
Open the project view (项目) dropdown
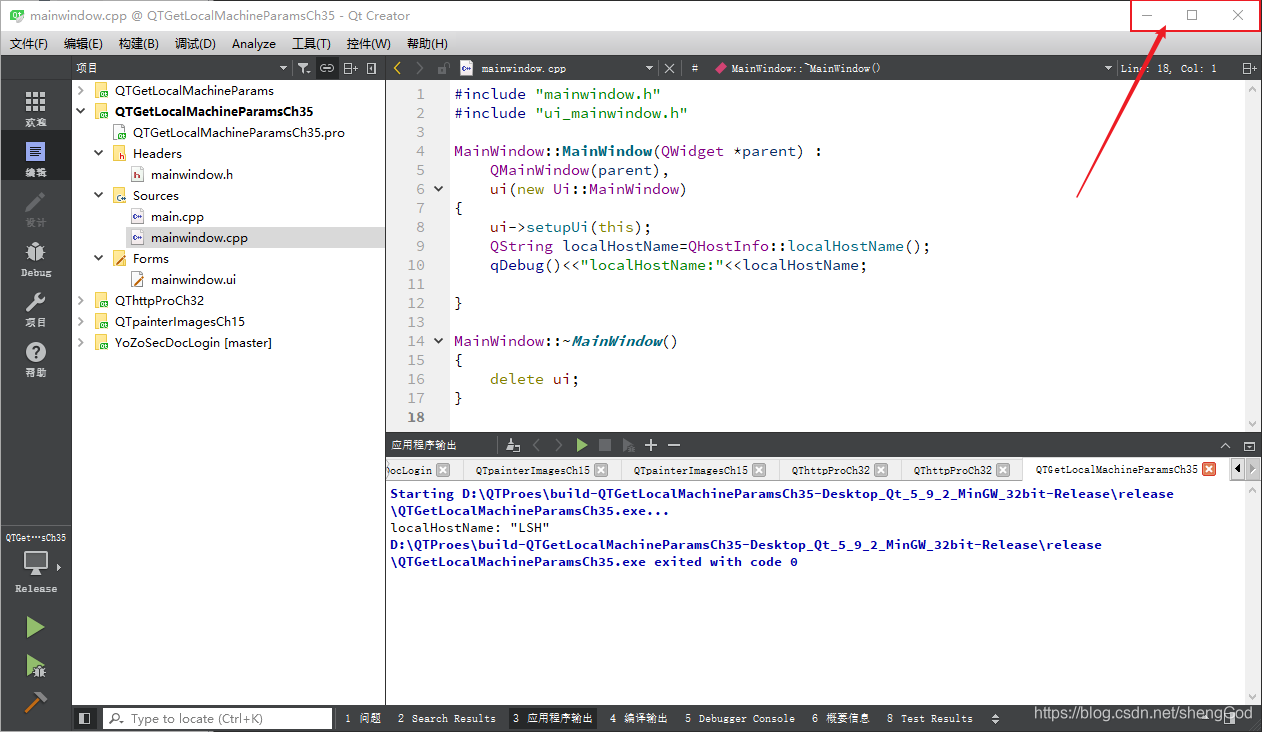click(x=181, y=68)
